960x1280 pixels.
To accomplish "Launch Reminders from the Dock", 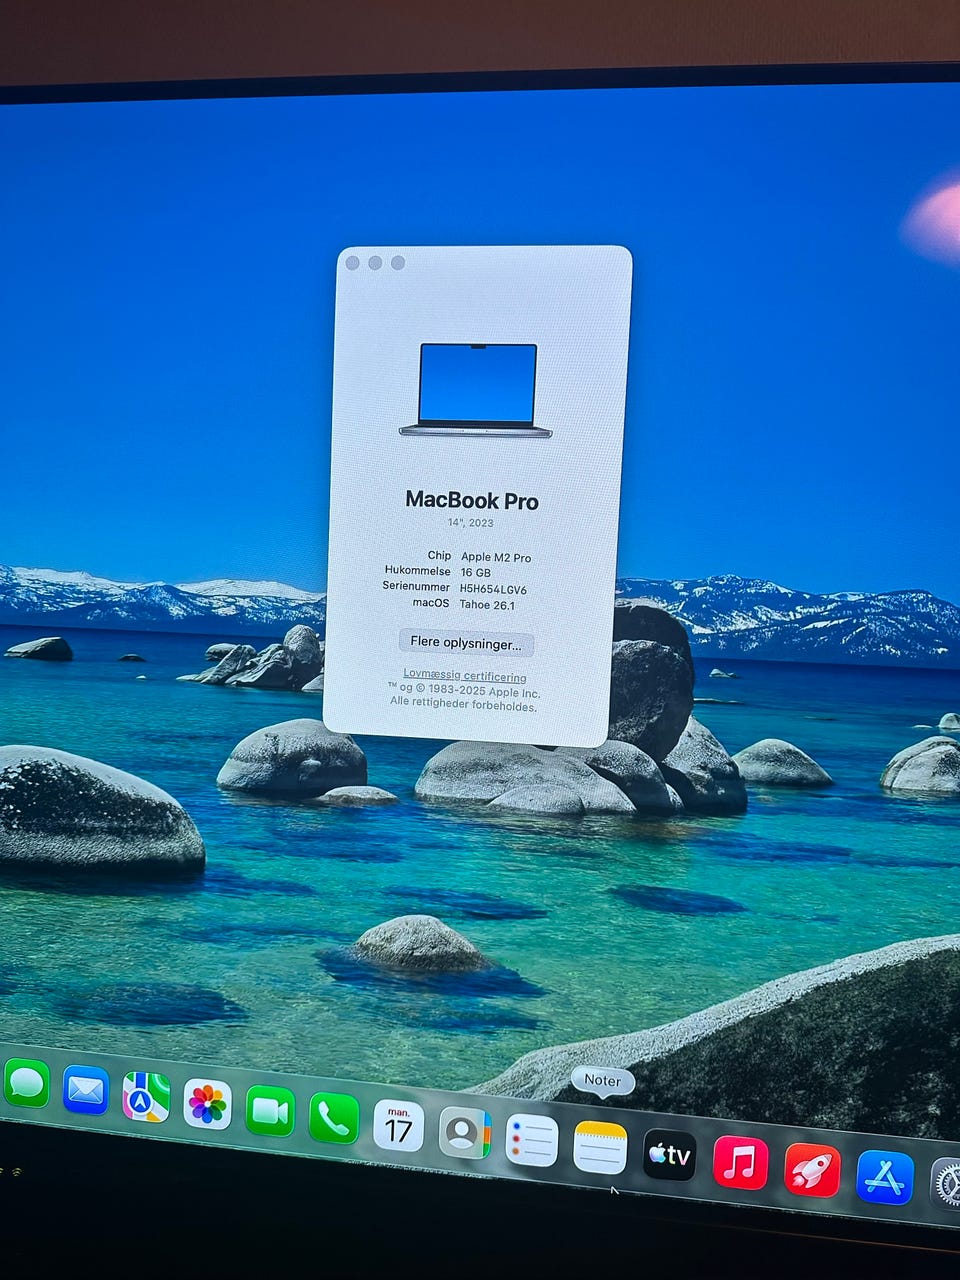I will tap(531, 1140).
